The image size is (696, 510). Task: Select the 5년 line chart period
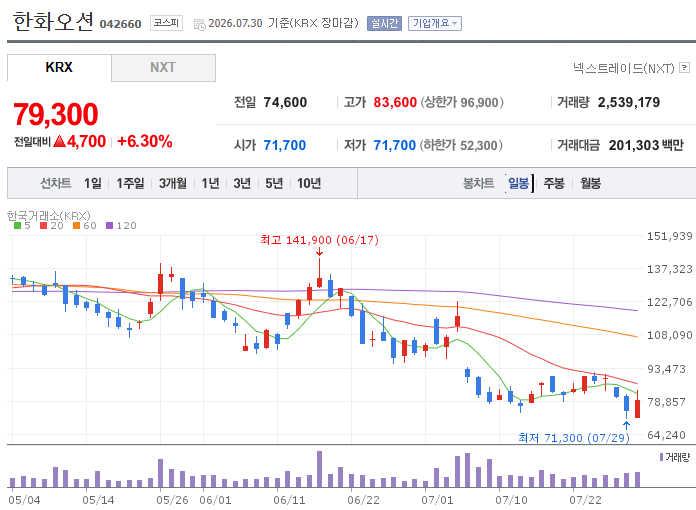pos(274,183)
